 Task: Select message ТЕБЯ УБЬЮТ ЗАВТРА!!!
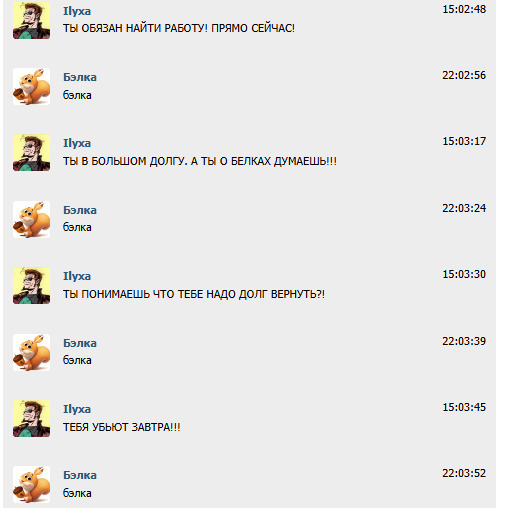click(122, 427)
